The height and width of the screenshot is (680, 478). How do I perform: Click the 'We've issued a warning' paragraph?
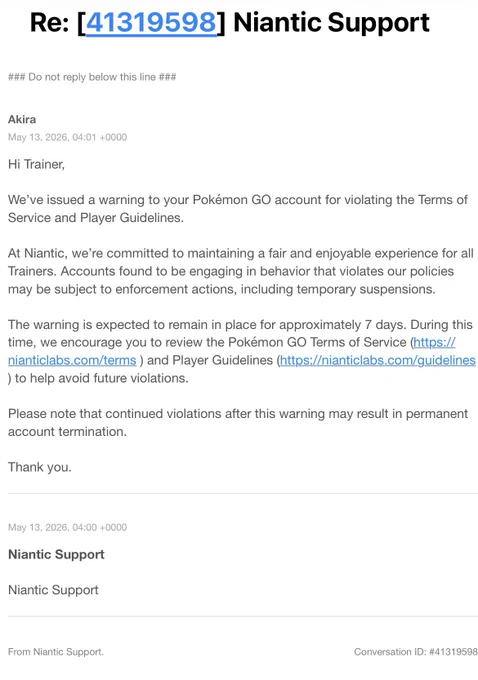238,209
